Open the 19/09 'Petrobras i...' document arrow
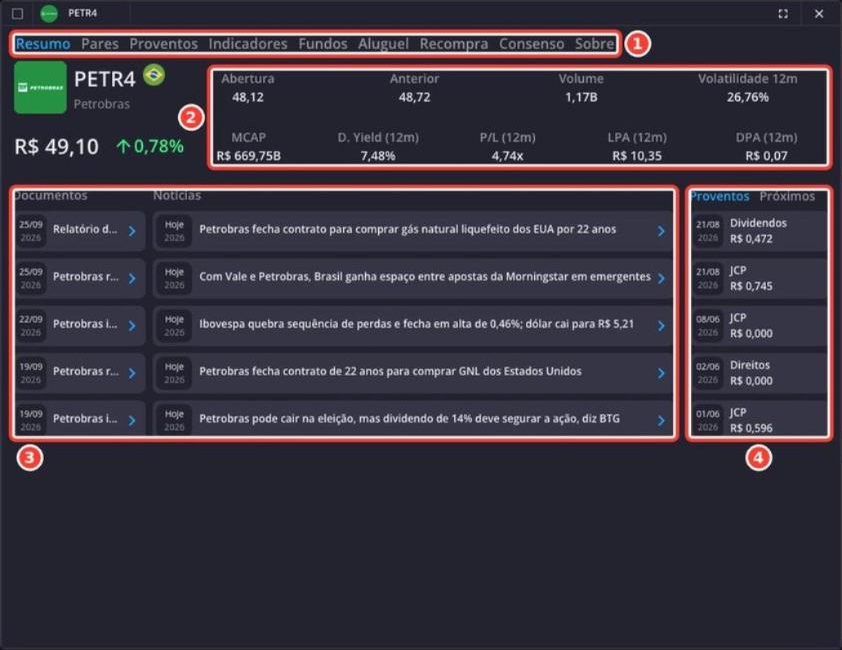 point(132,420)
